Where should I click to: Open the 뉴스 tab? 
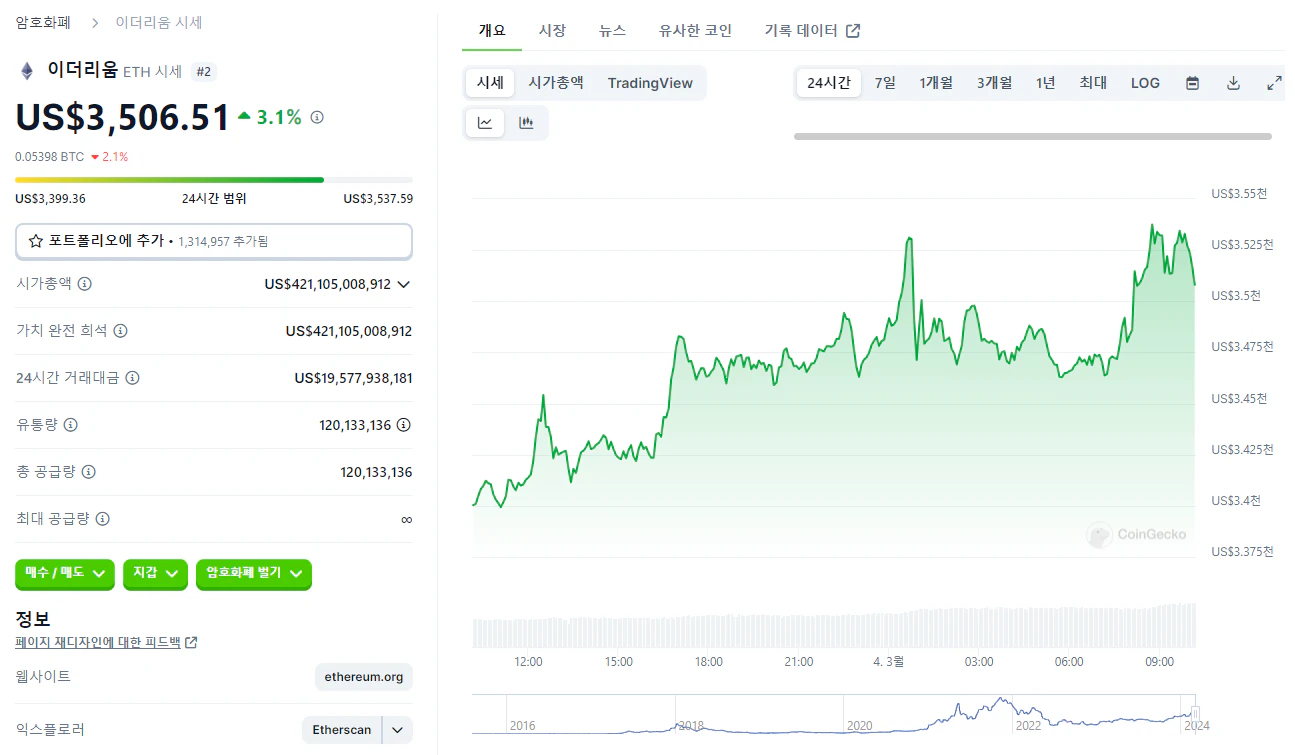point(612,31)
